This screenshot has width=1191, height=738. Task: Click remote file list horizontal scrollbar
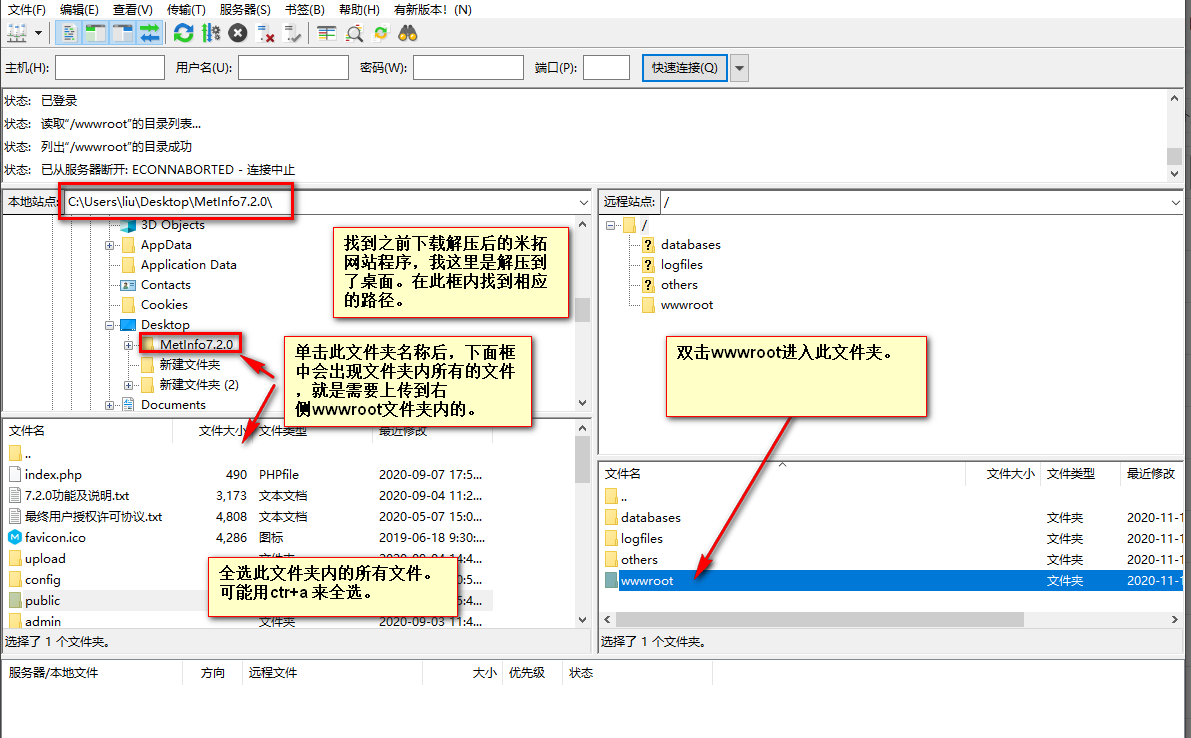[x=820, y=620]
